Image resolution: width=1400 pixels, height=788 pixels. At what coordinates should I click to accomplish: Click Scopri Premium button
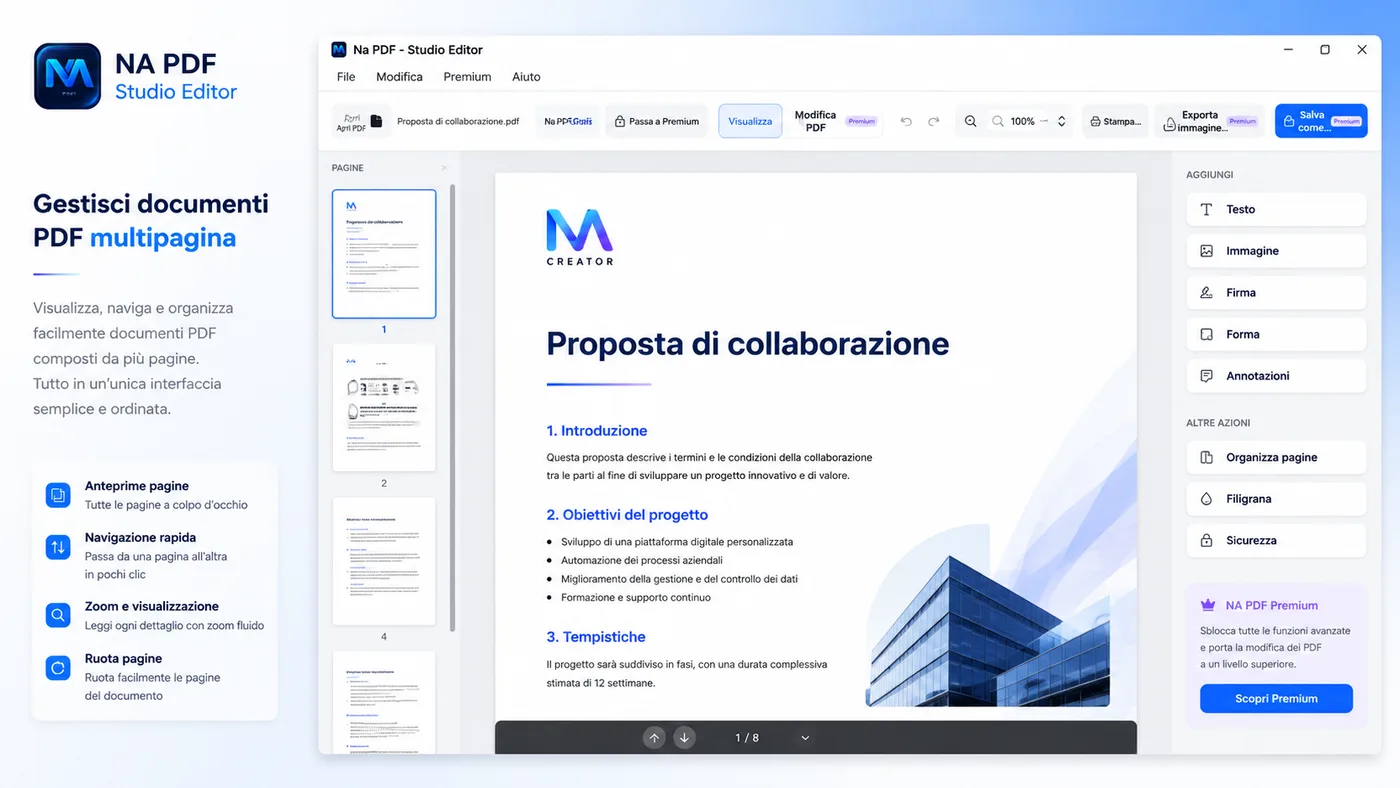[x=1276, y=698]
